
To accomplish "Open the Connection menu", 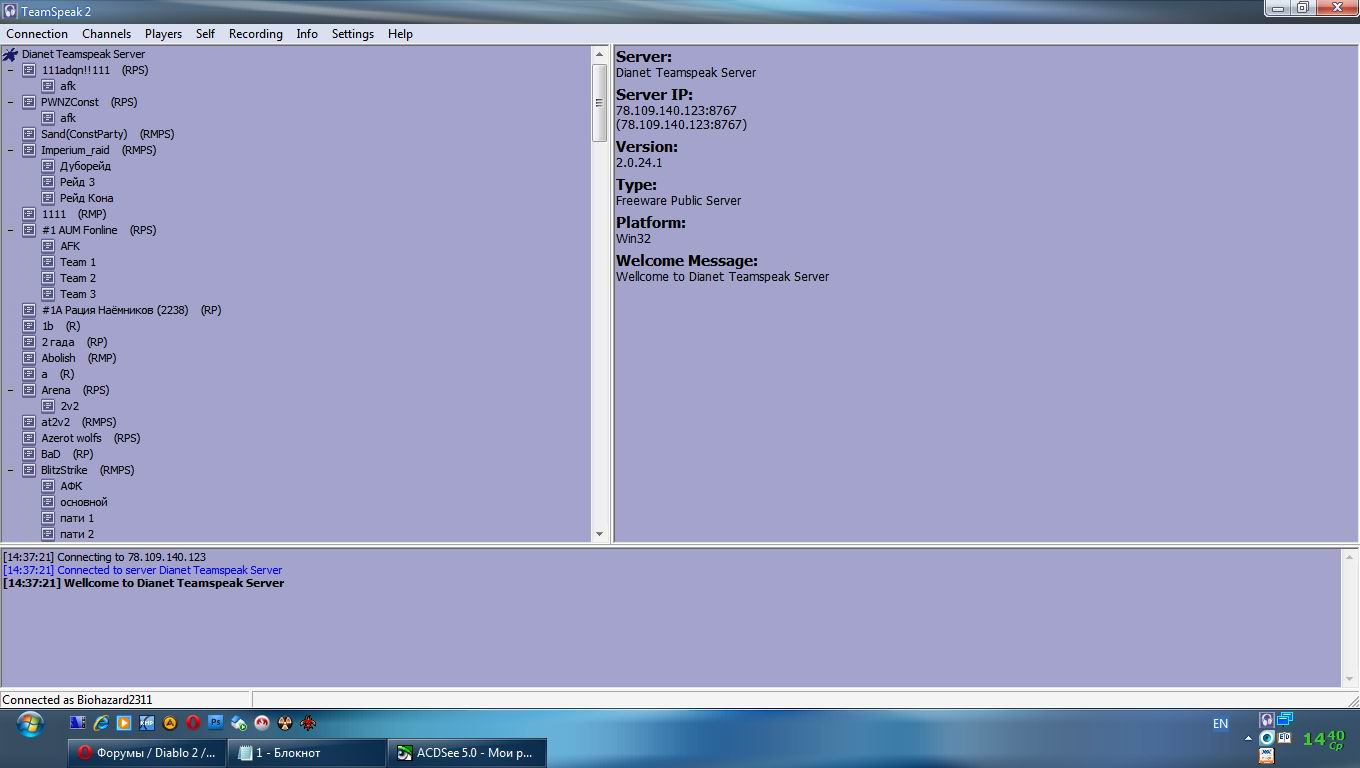I will coord(37,34).
